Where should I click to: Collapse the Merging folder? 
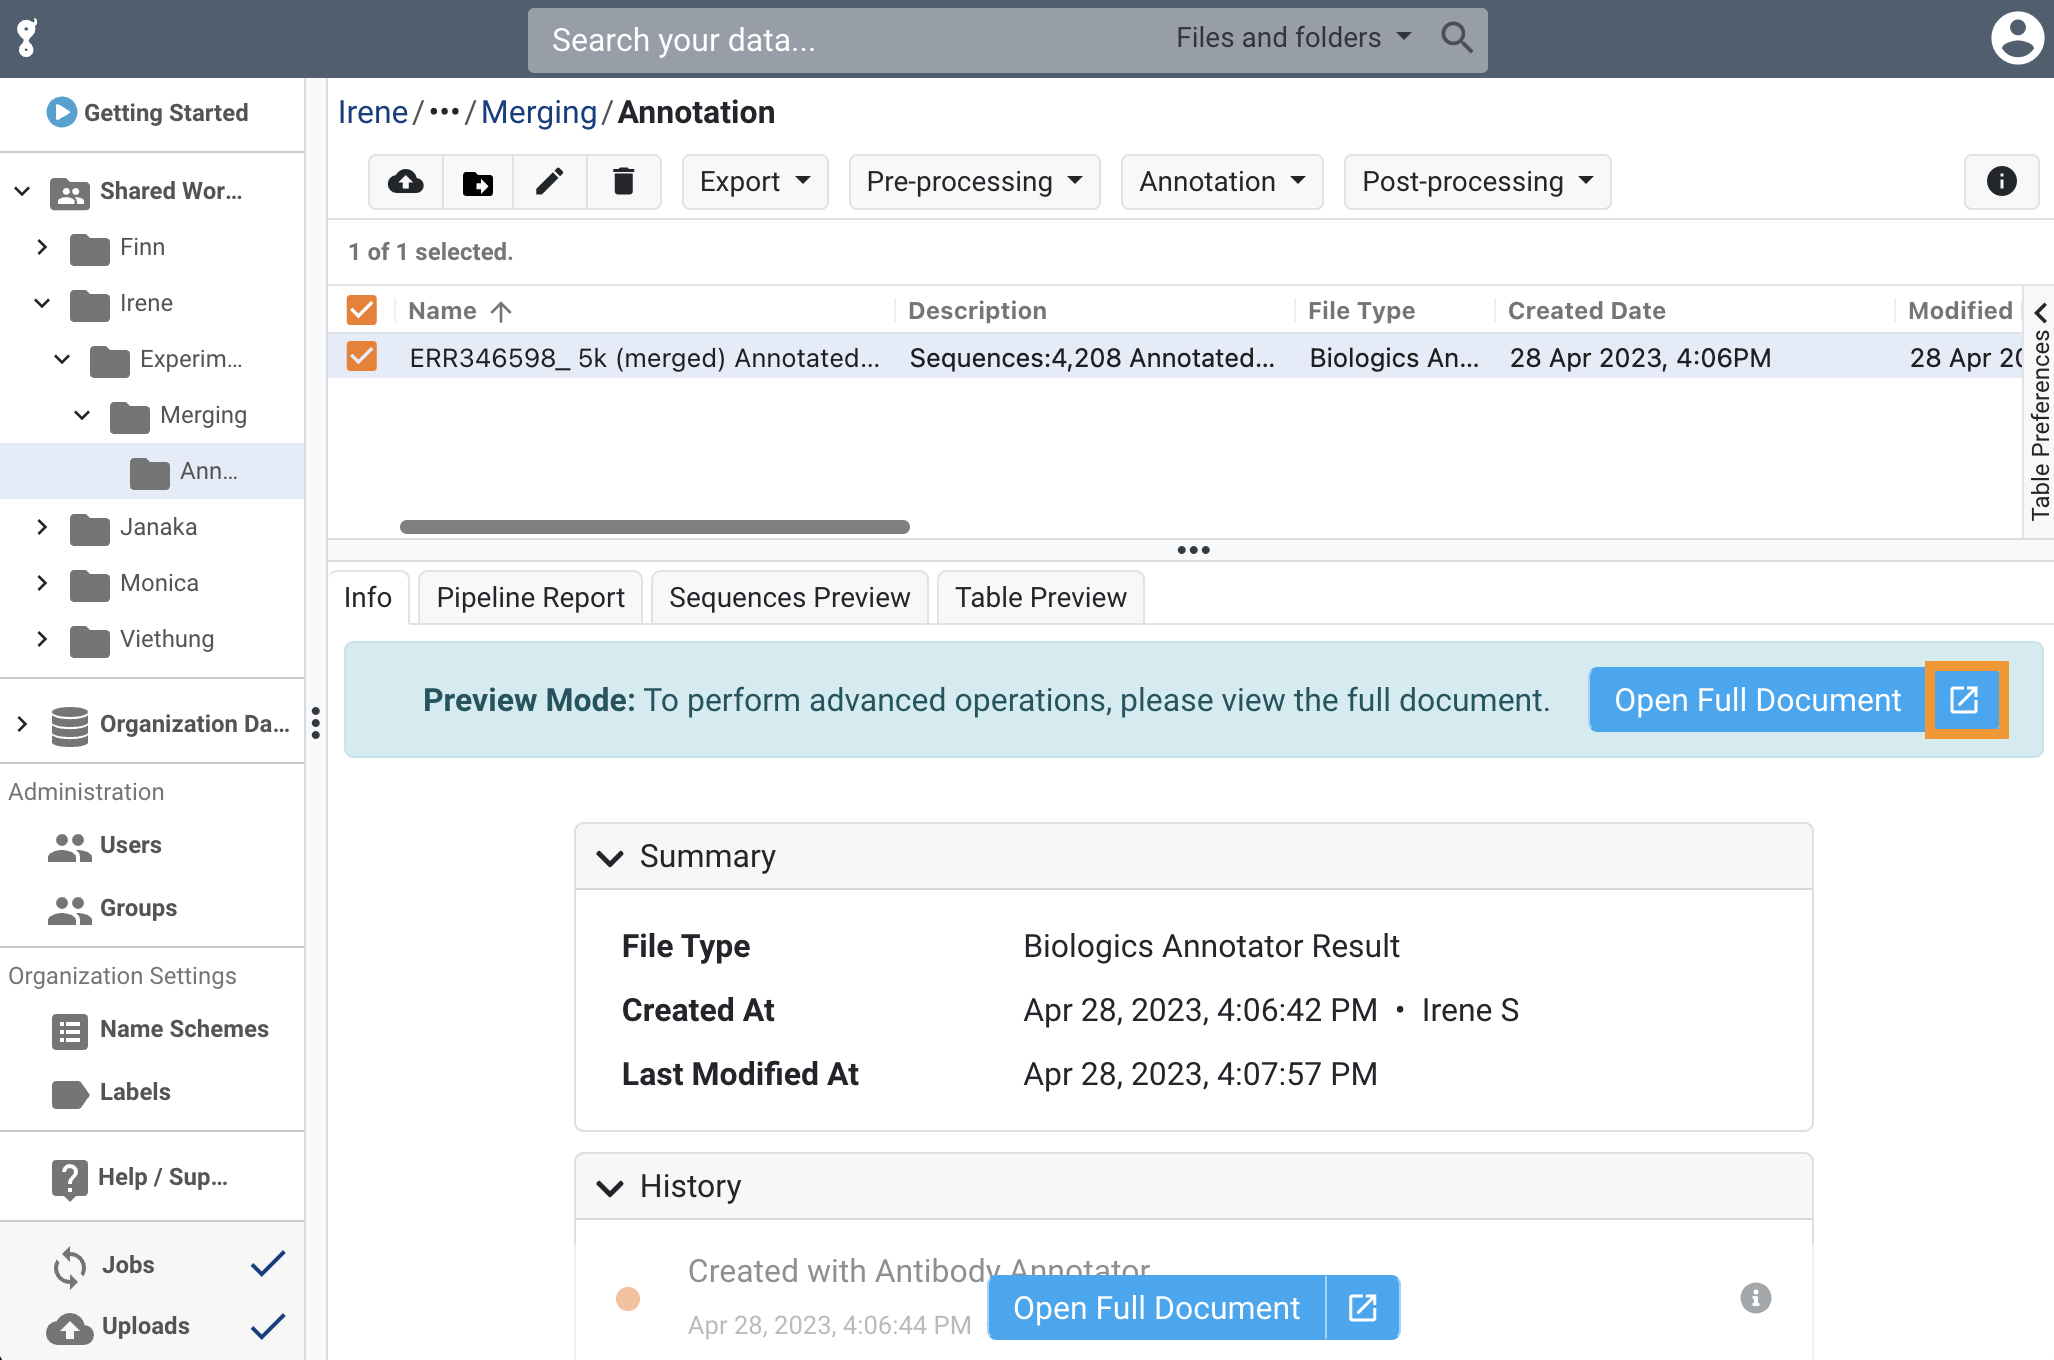point(82,415)
